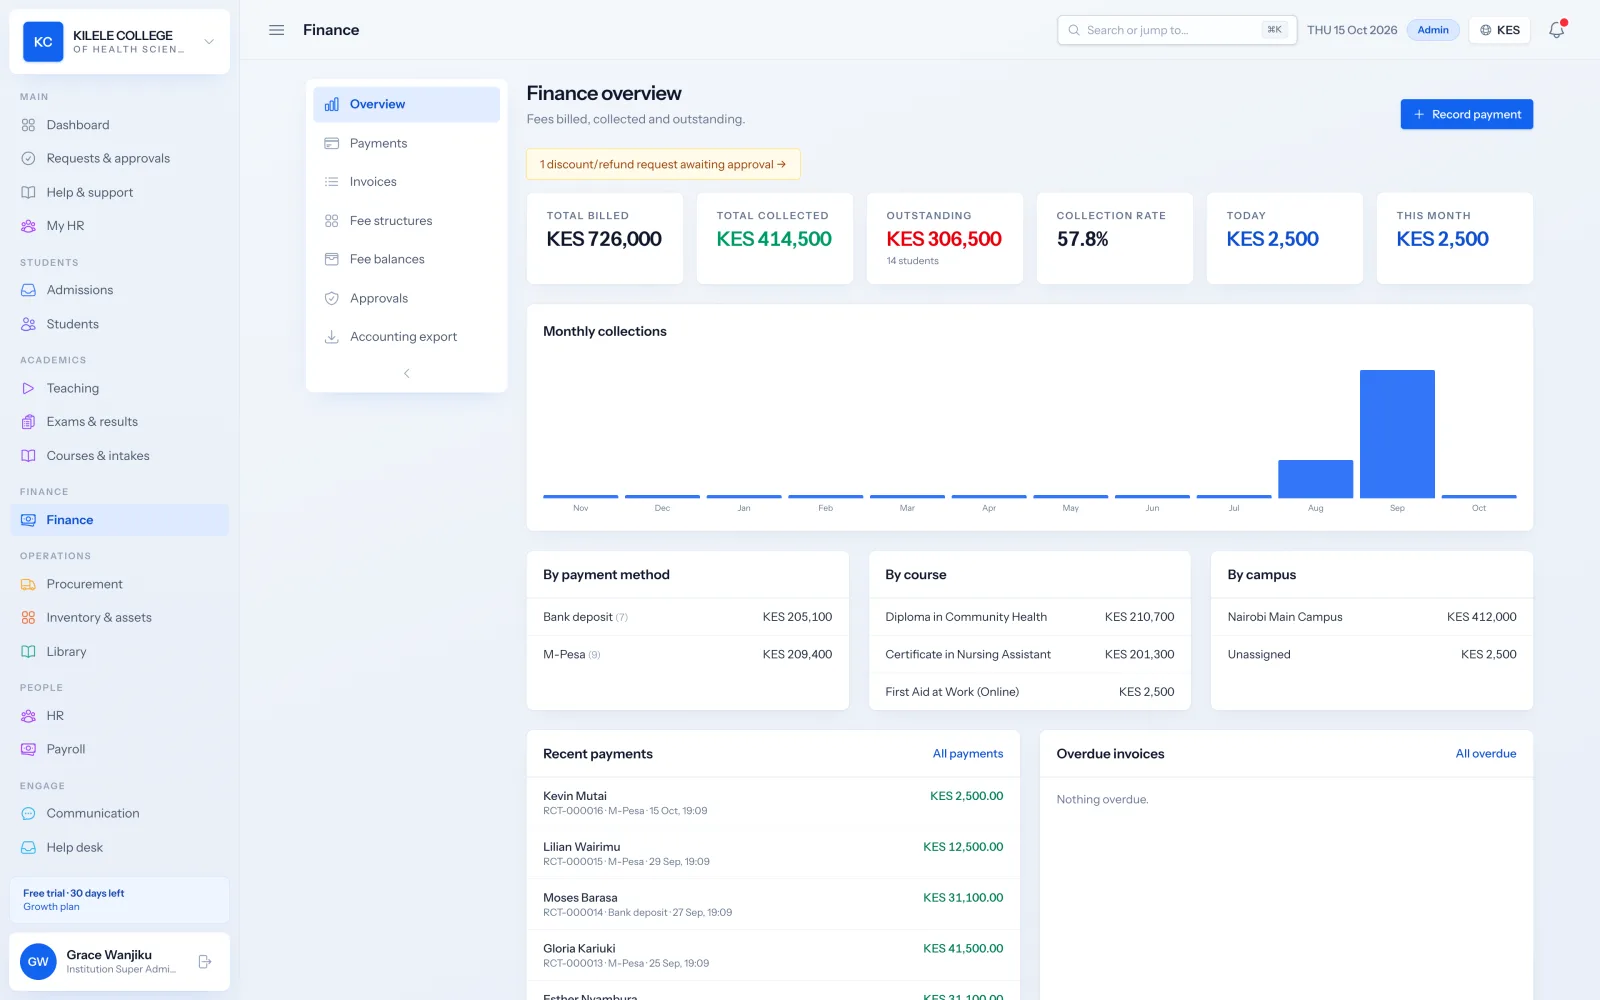Image resolution: width=1600 pixels, height=1000 pixels.
Task: Click the Record payment button
Action: pos(1466,114)
